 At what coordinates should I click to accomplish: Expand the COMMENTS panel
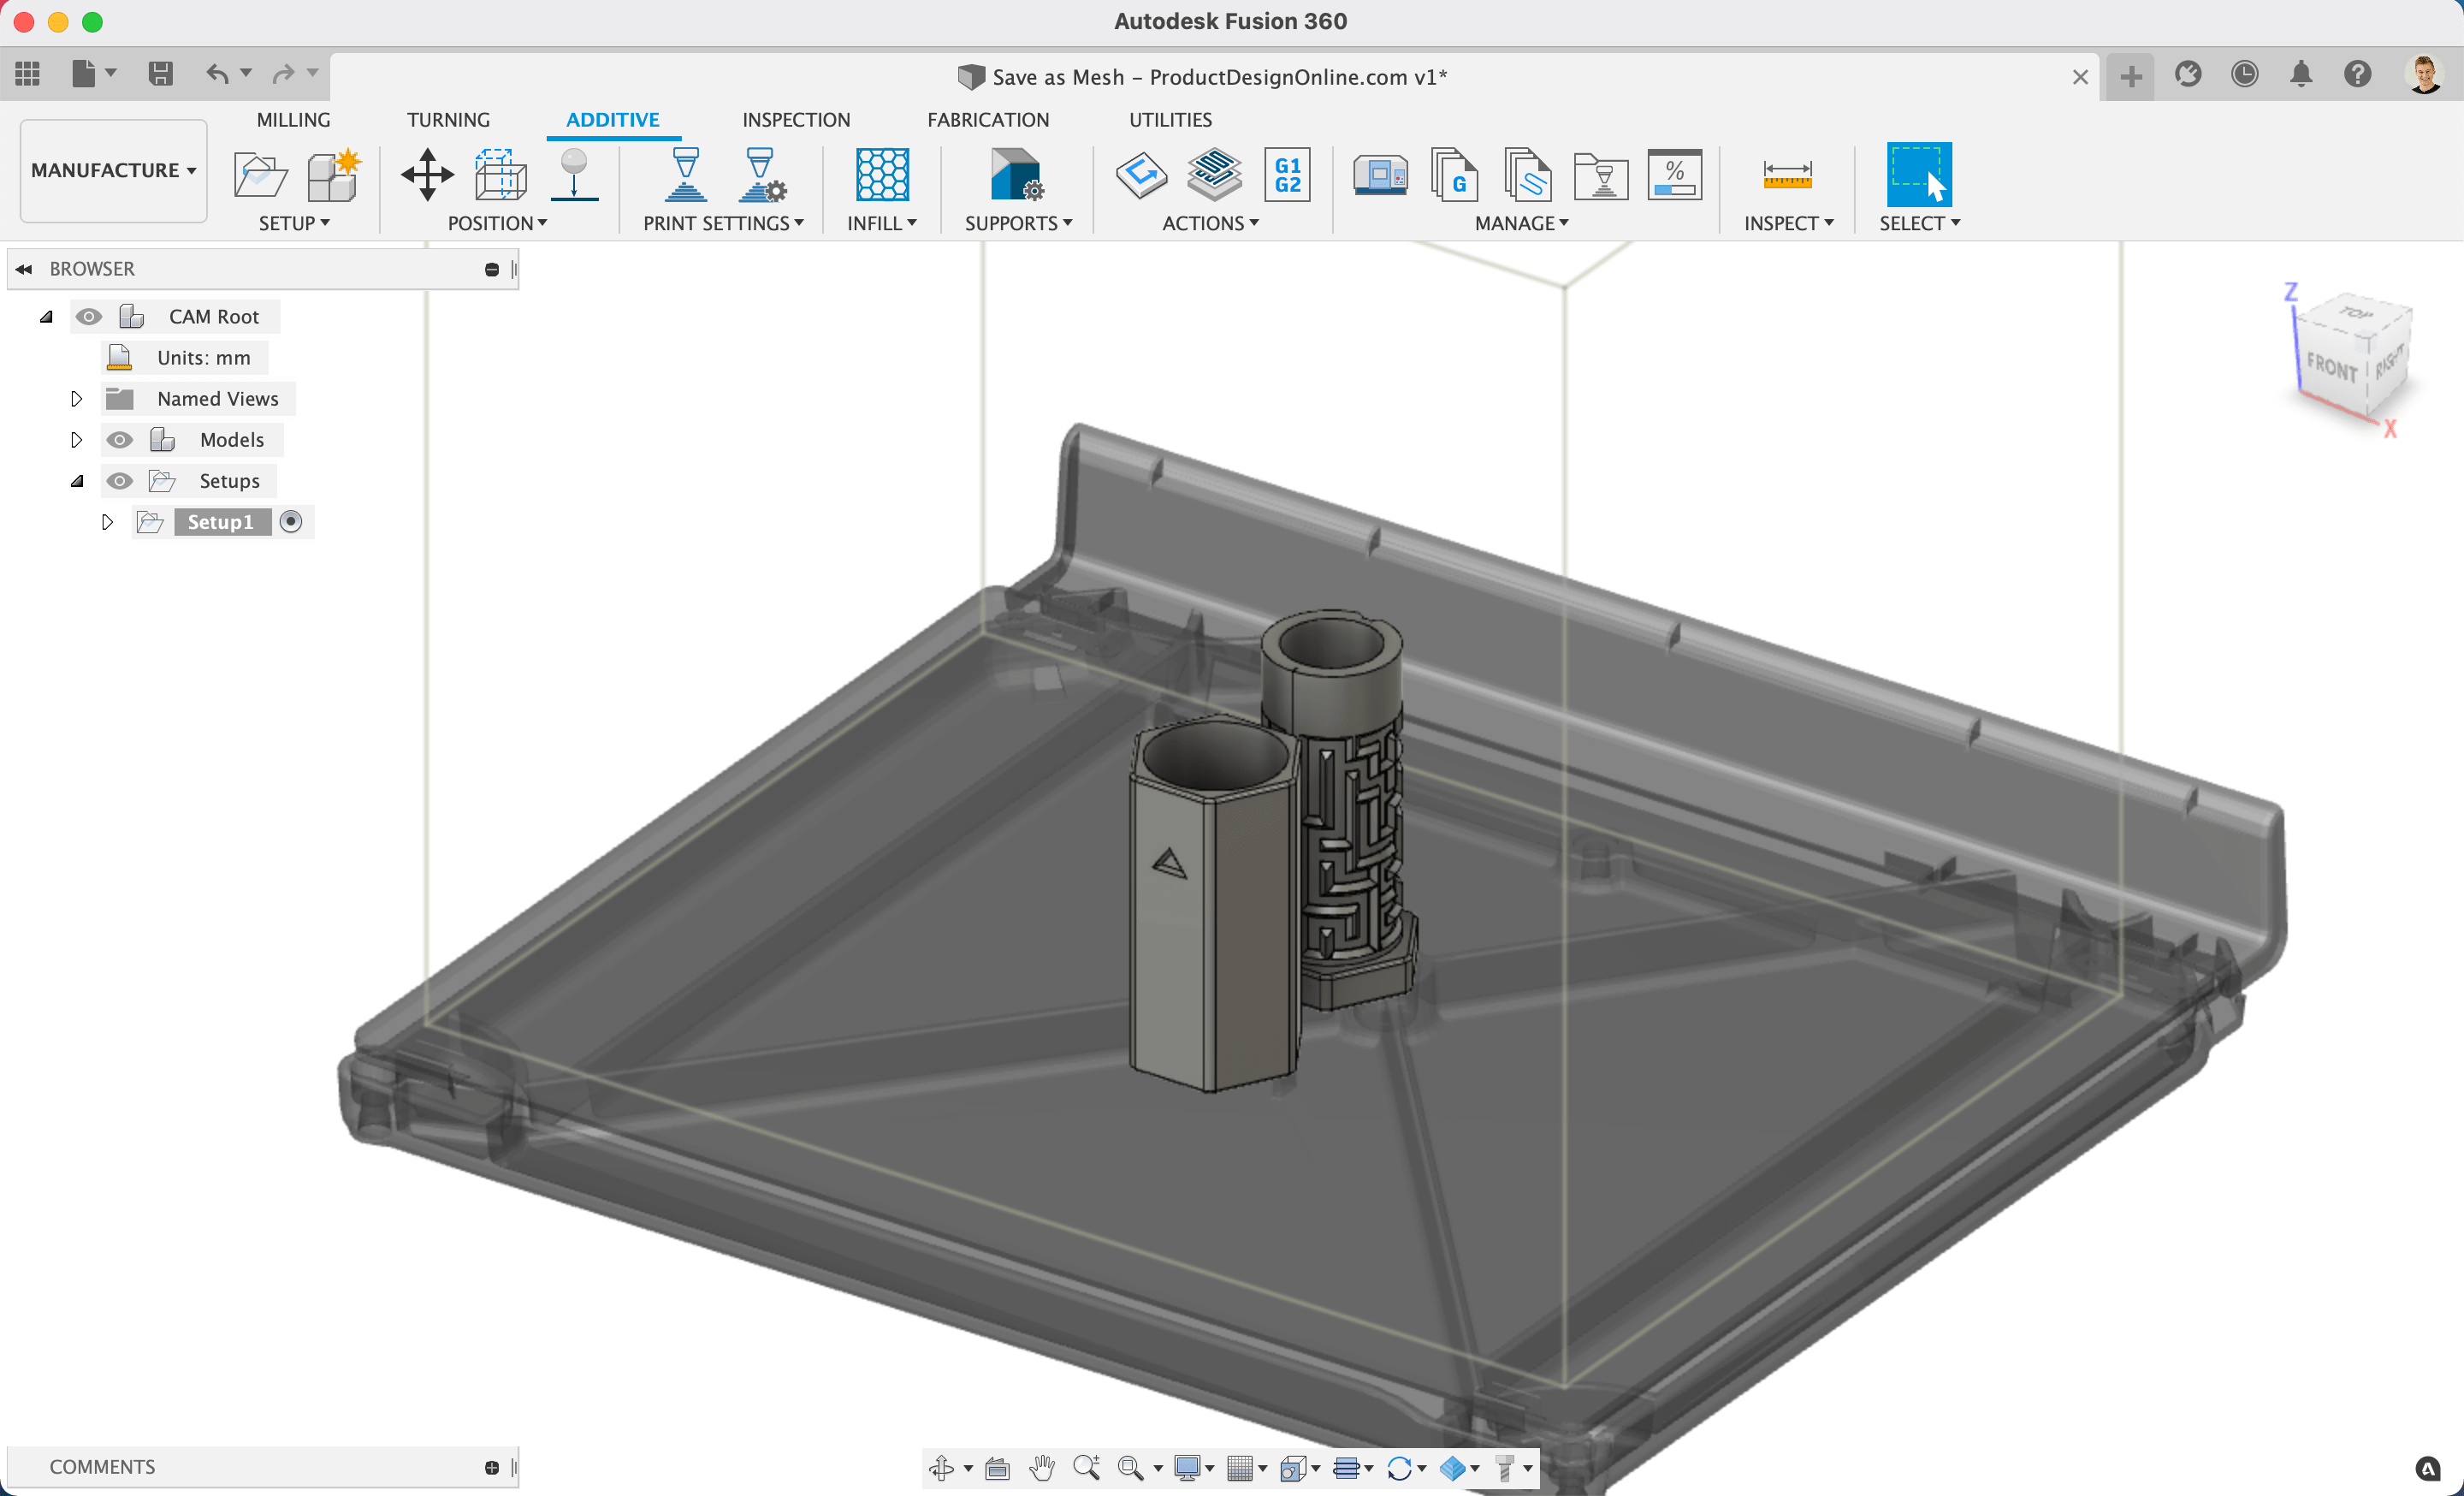492,1467
